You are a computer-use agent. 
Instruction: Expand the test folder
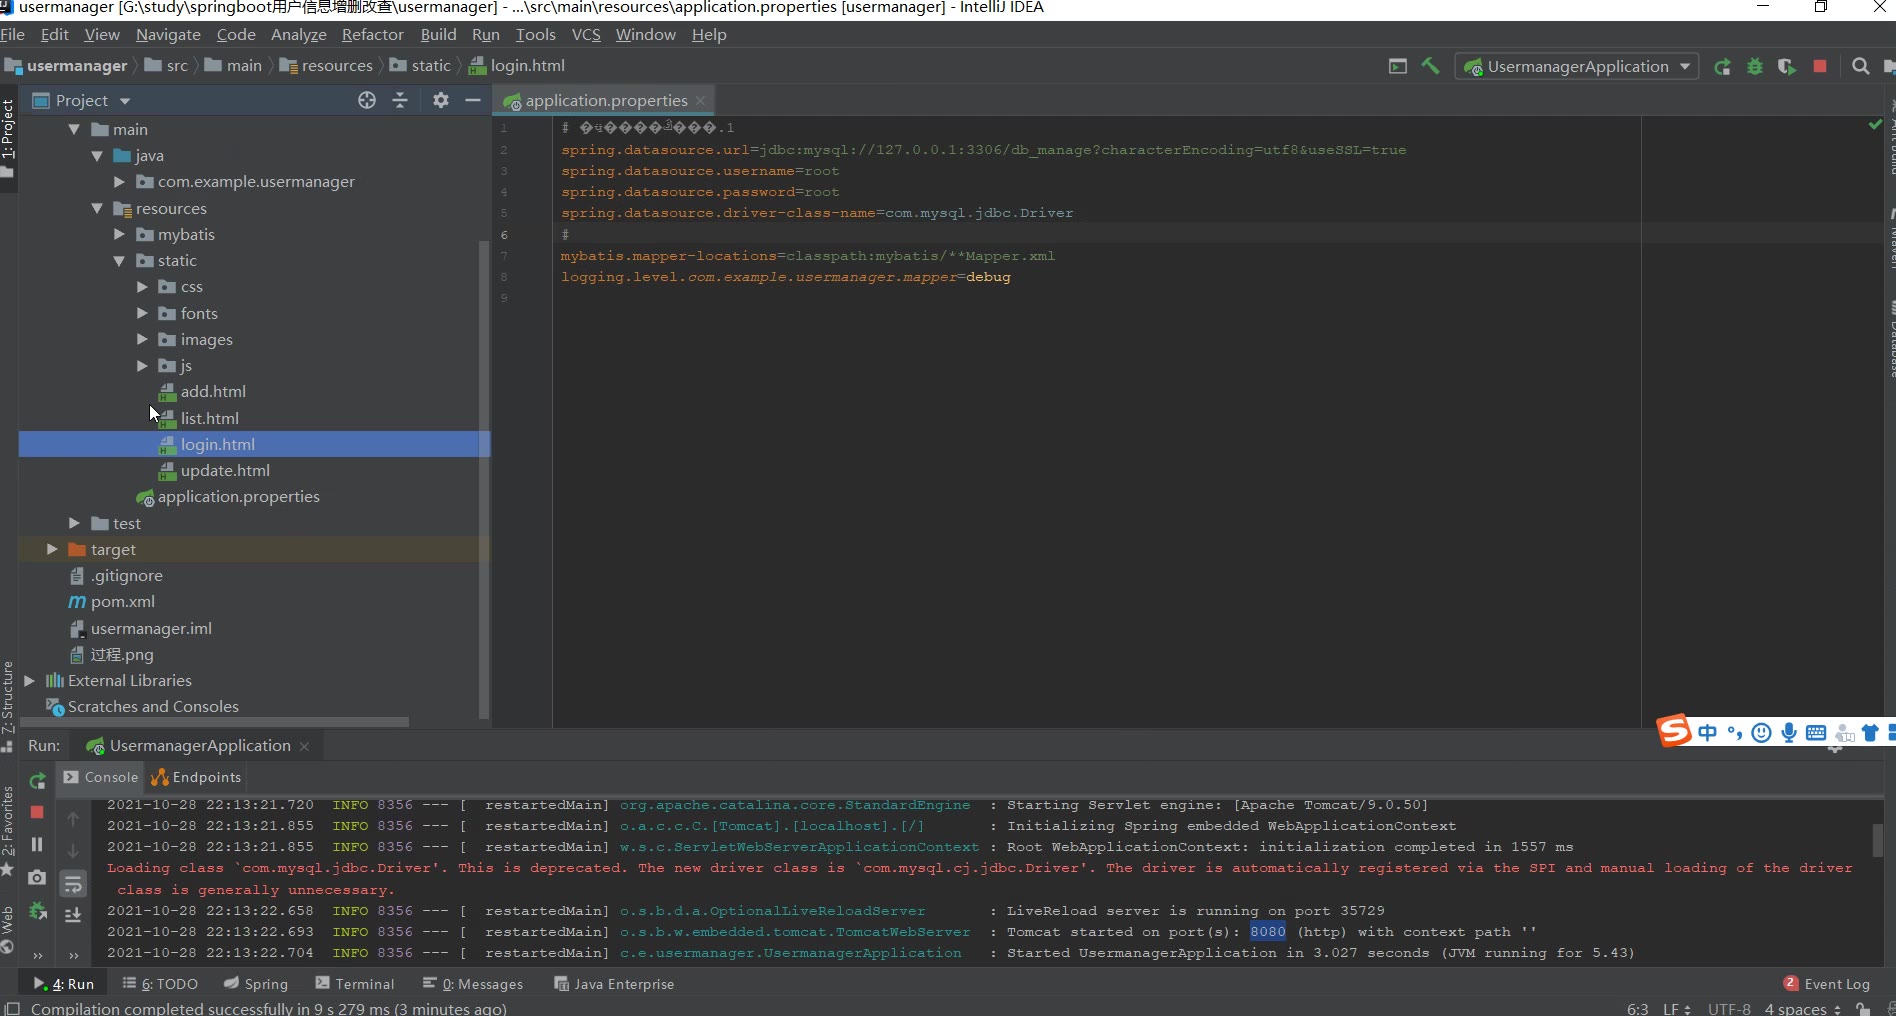[x=74, y=523]
